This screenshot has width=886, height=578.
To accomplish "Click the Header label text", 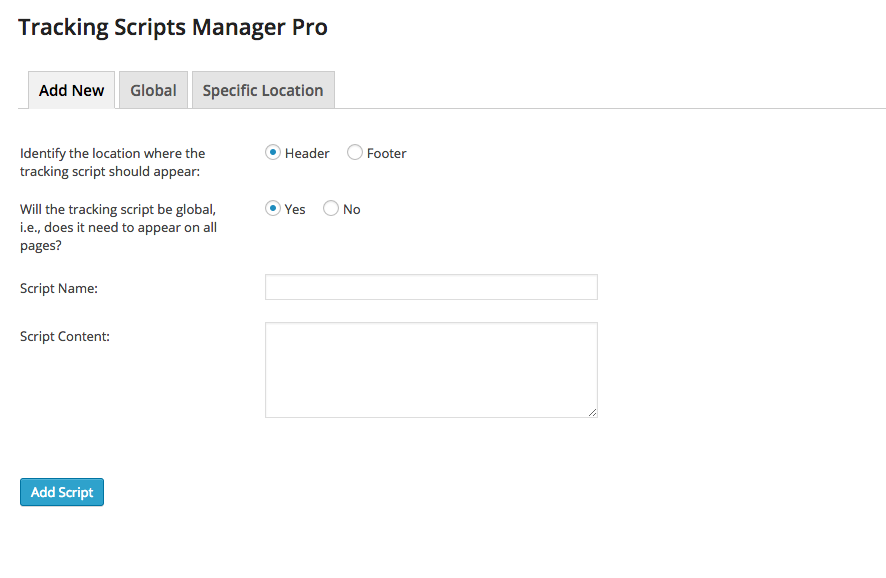I will pyautogui.click(x=307, y=154).
